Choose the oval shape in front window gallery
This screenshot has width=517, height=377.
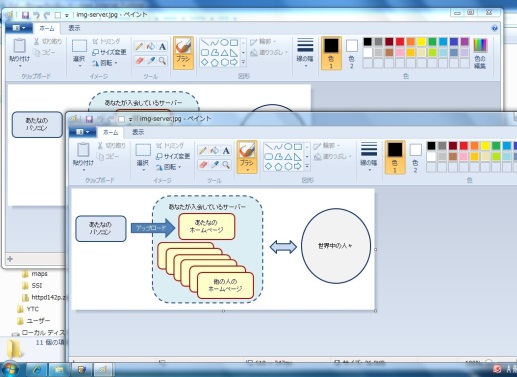coord(288,147)
